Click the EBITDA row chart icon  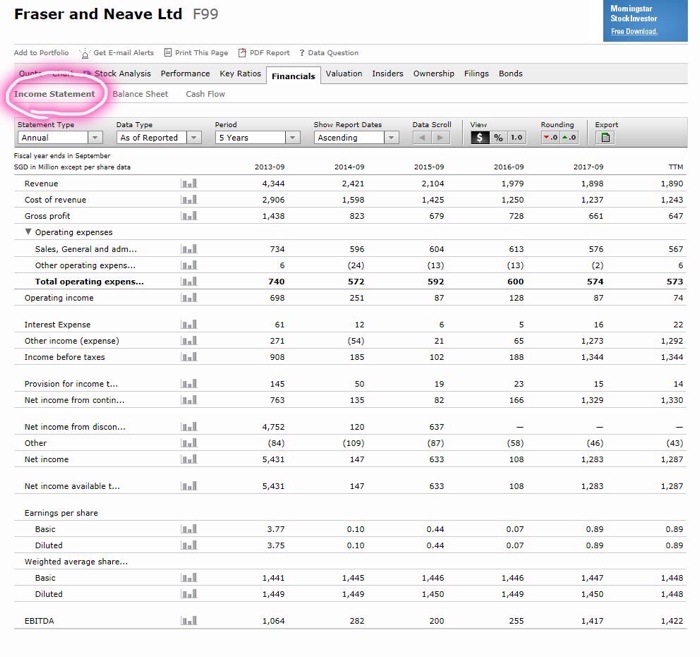pyautogui.click(x=189, y=620)
